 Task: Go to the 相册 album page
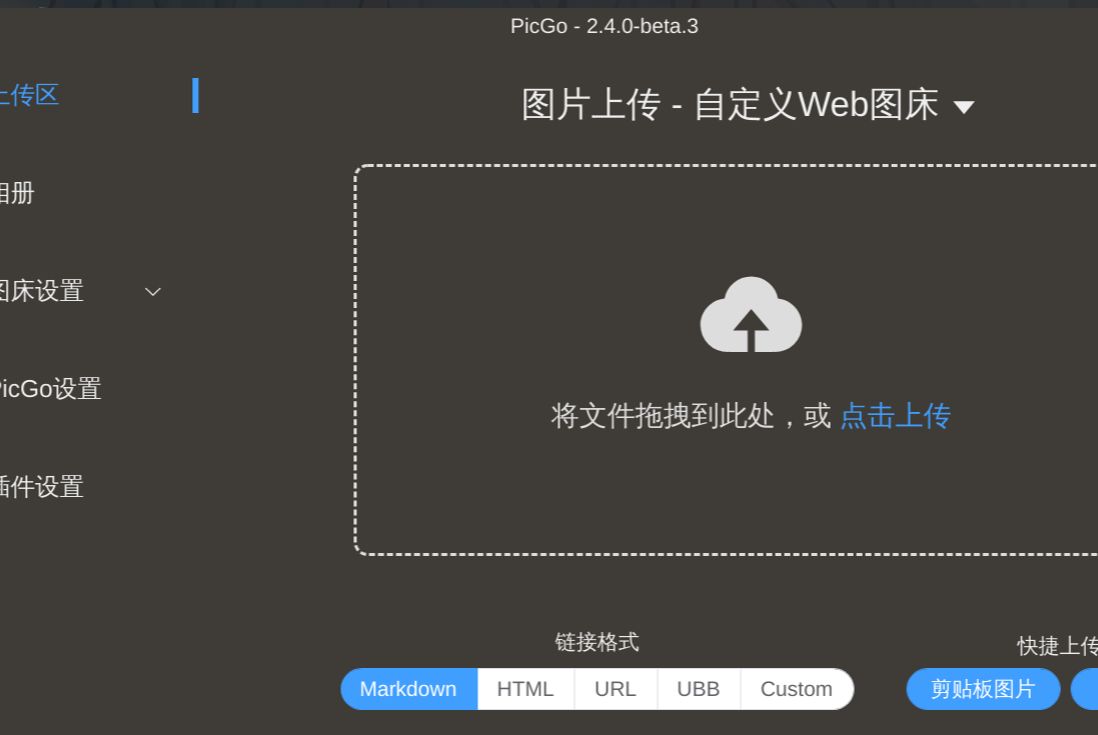click(18, 193)
